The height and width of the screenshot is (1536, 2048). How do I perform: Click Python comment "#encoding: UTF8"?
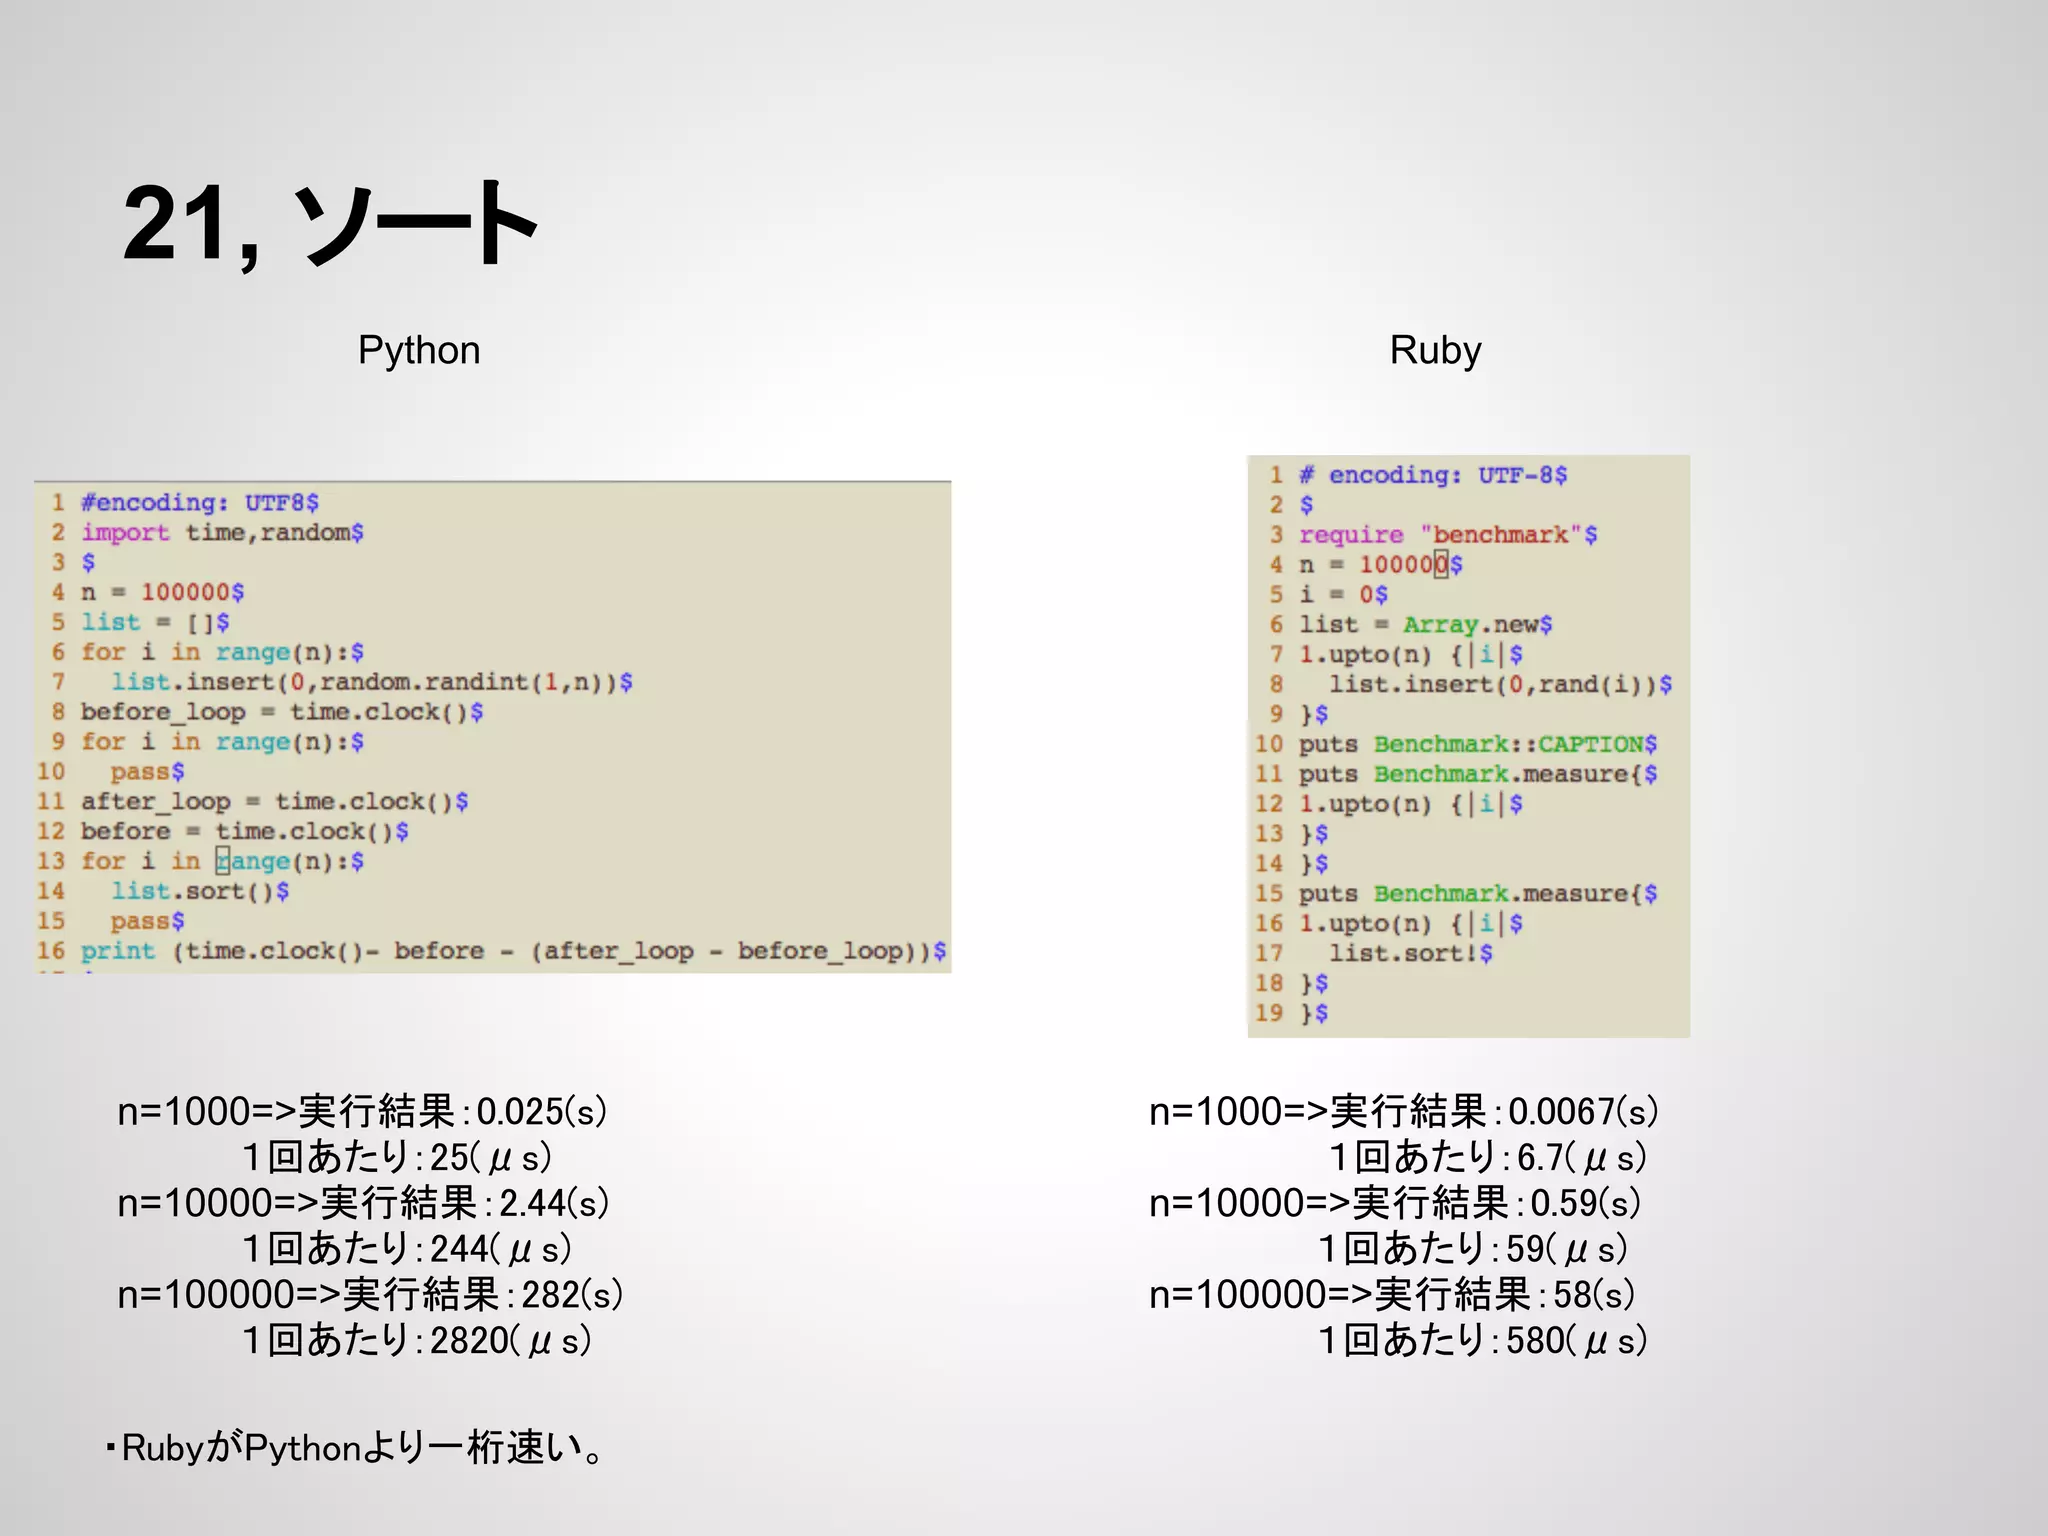pos(200,502)
